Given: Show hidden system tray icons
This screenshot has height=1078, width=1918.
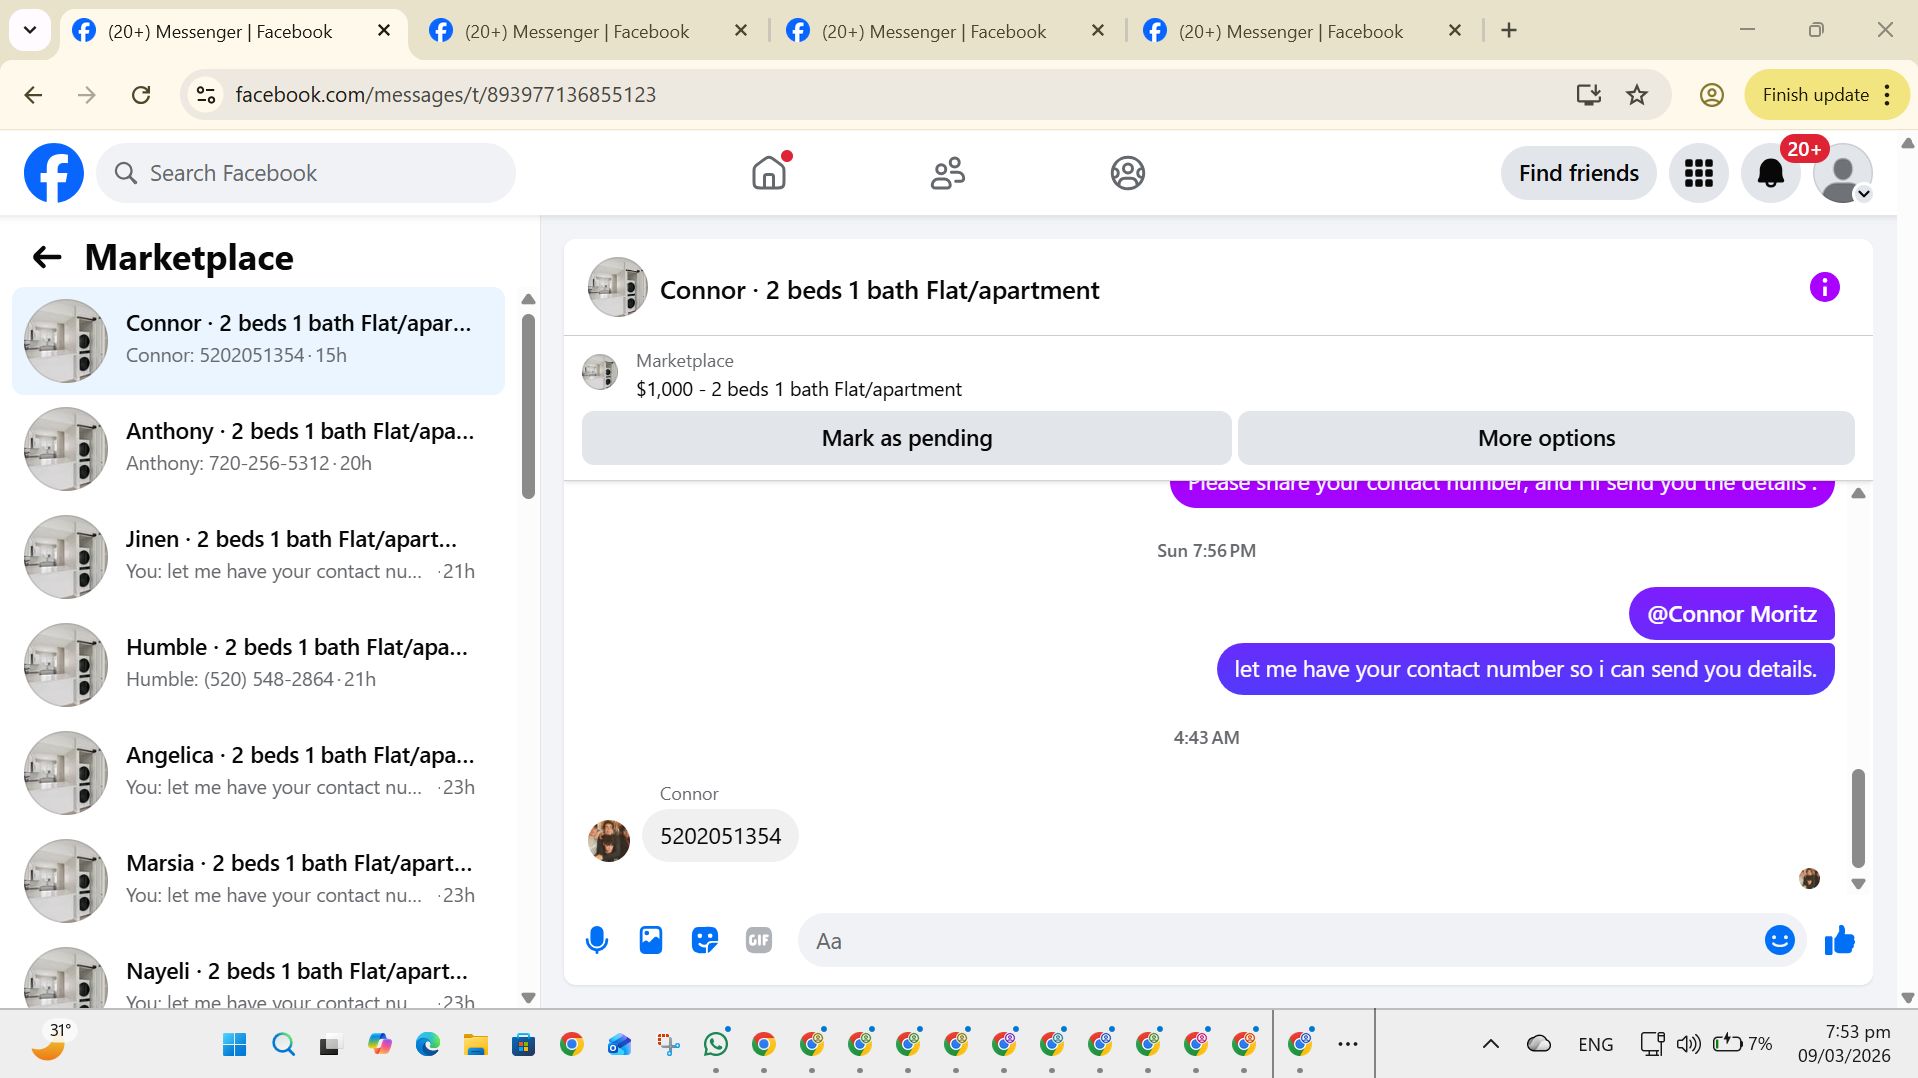Looking at the screenshot, I should pyautogui.click(x=1490, y=1044).
